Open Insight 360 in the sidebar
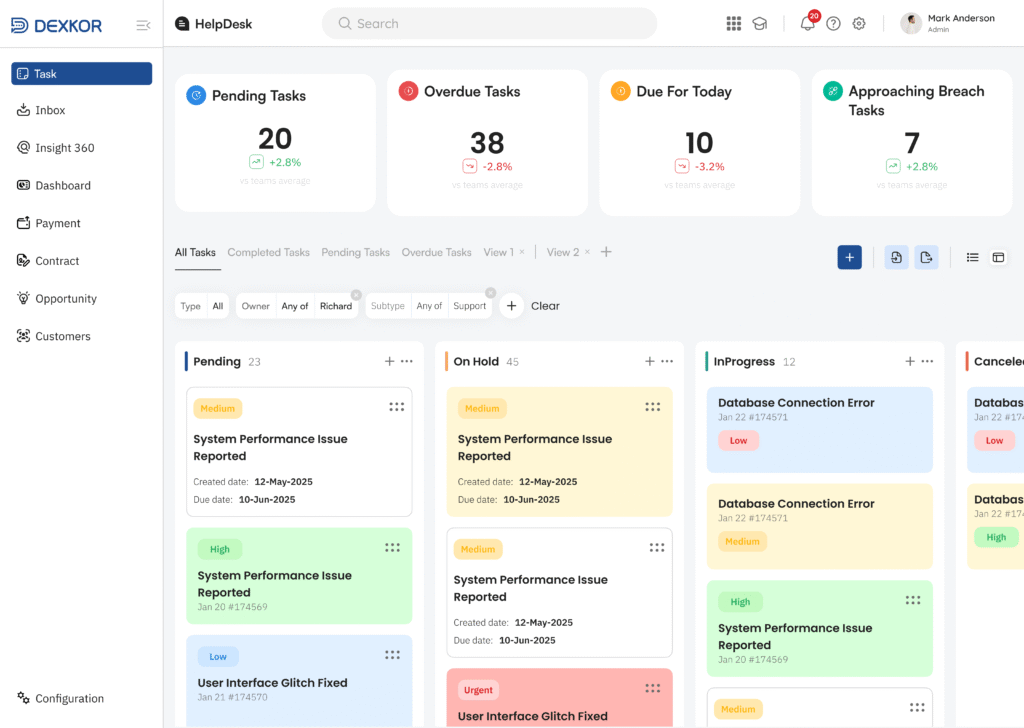This screenshot has width=1024, height=728. (64, 148)
